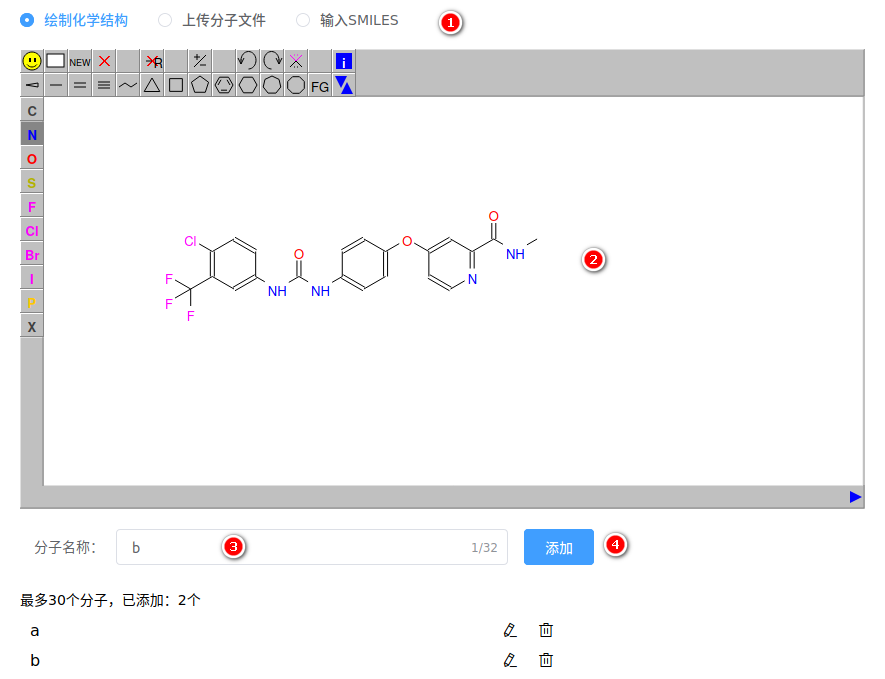Screen dimensions: 885x679
Task: Select the cyclopentane ring tool
Action: 200,86
